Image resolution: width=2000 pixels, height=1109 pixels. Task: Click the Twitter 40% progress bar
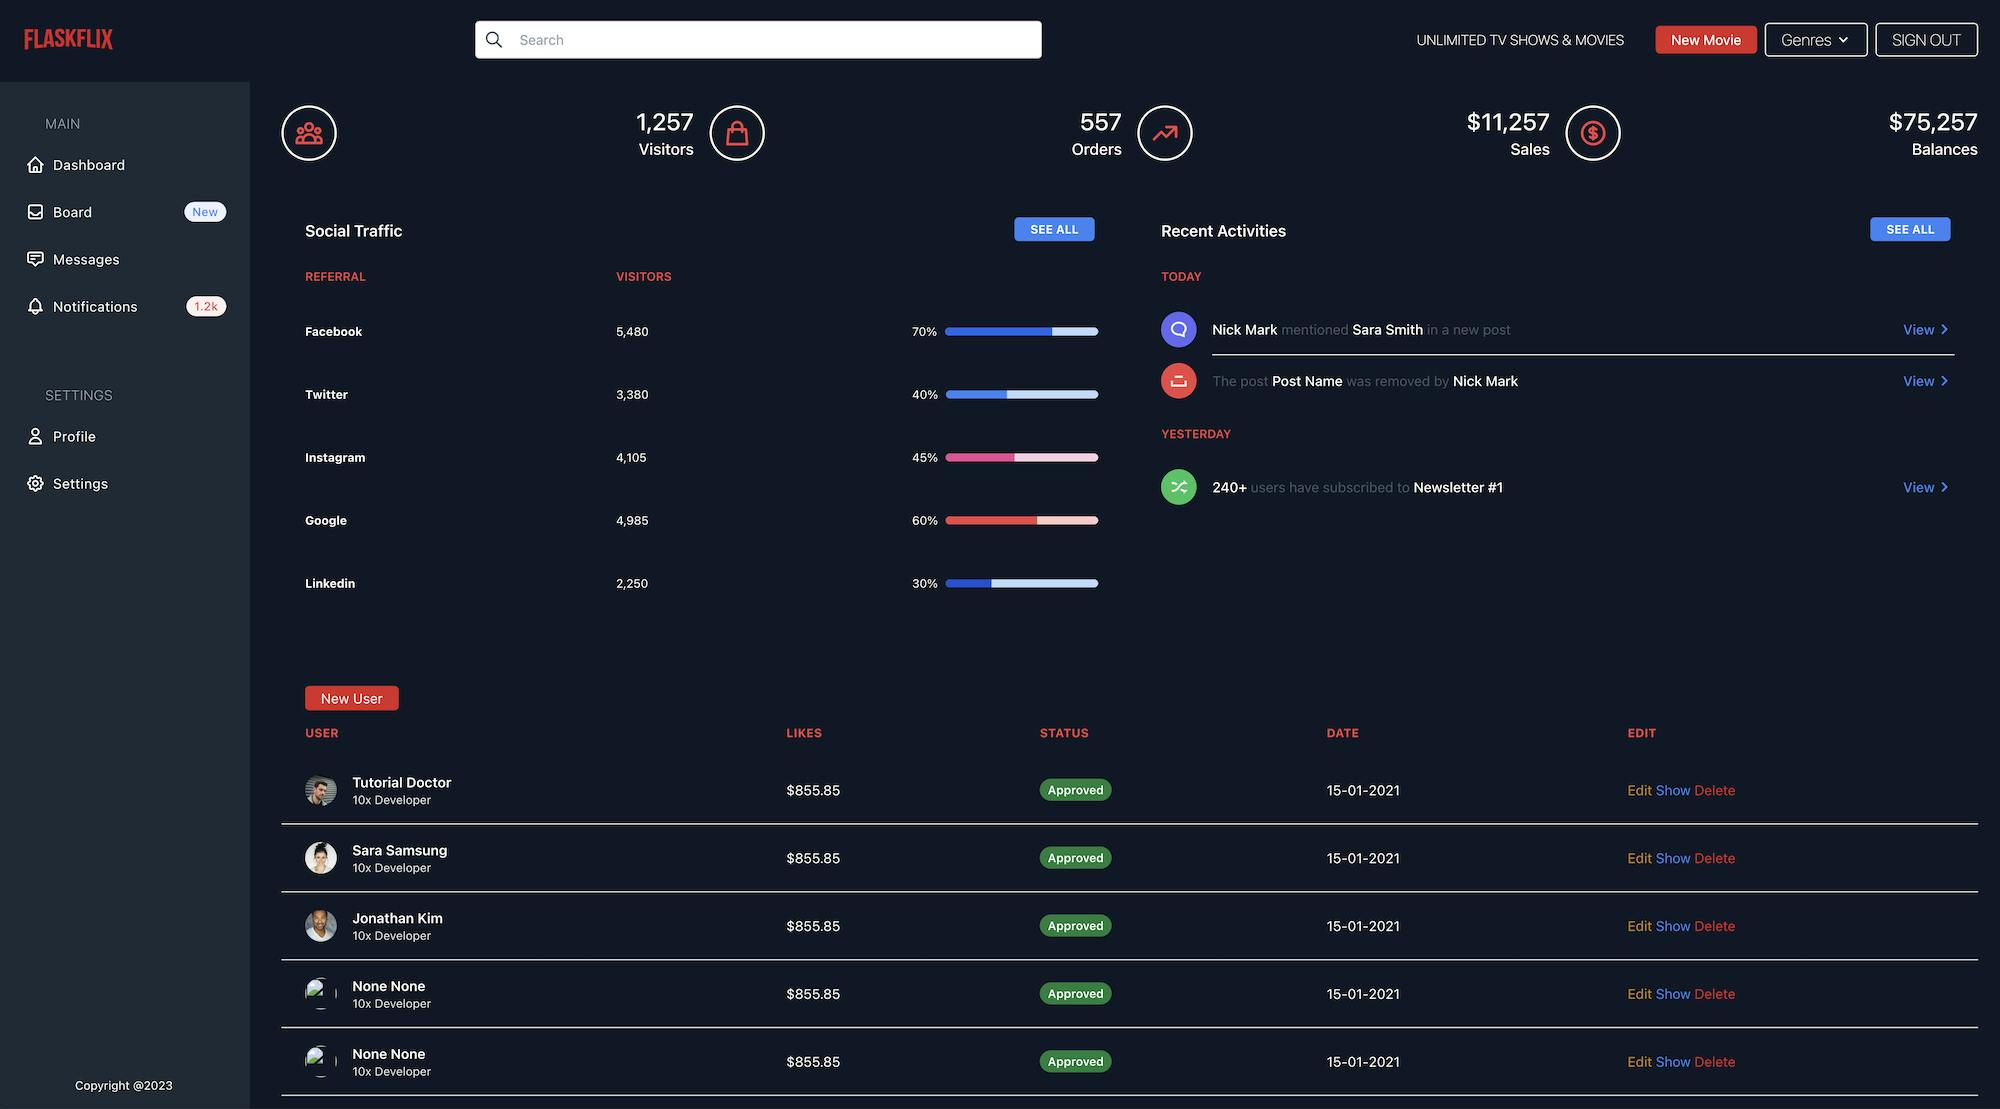pos(1022,394)
